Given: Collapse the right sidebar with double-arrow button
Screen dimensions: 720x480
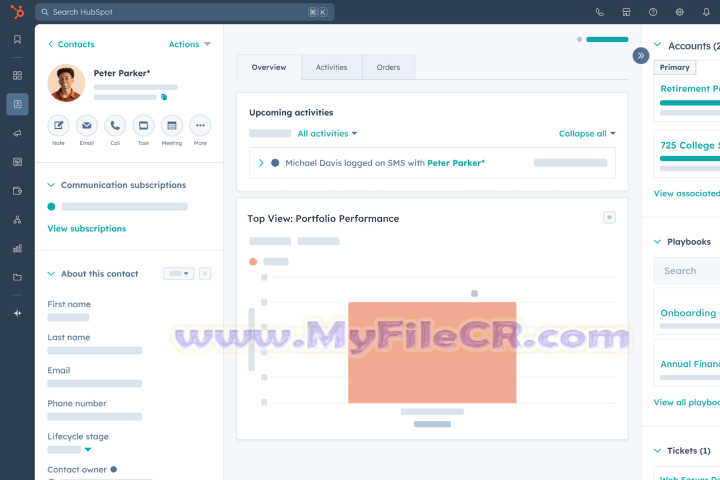Looking at the screenshot, I should [641, 56].
